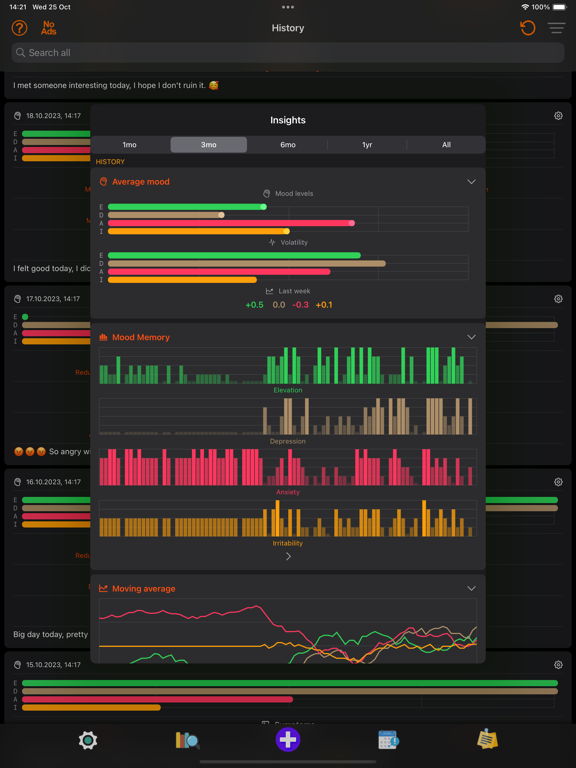The width and height of the screenshot is (576, 768).
Task: Tap the orange refresh arrow icon
Action: [528, 28]
